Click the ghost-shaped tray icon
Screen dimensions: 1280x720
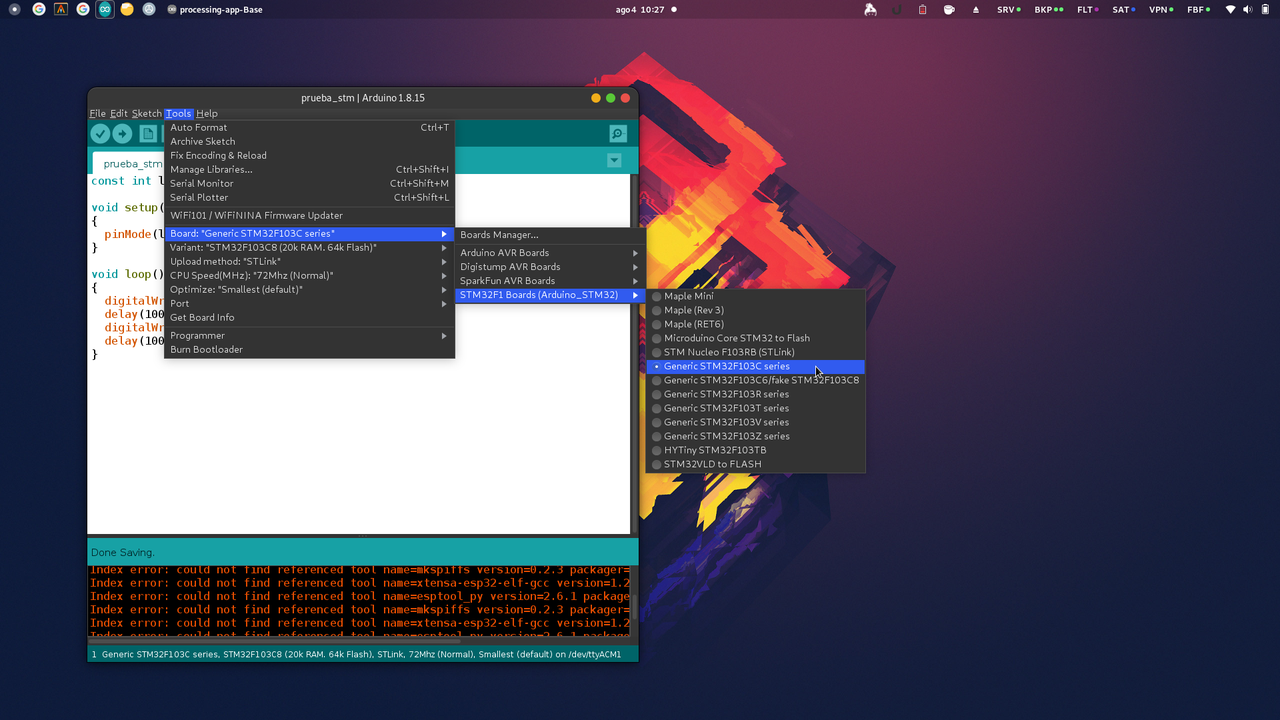point(870,9)
